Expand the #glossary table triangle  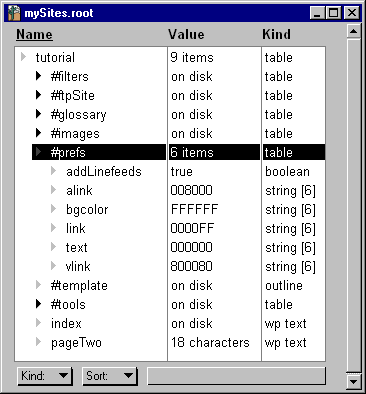[39, 114]
